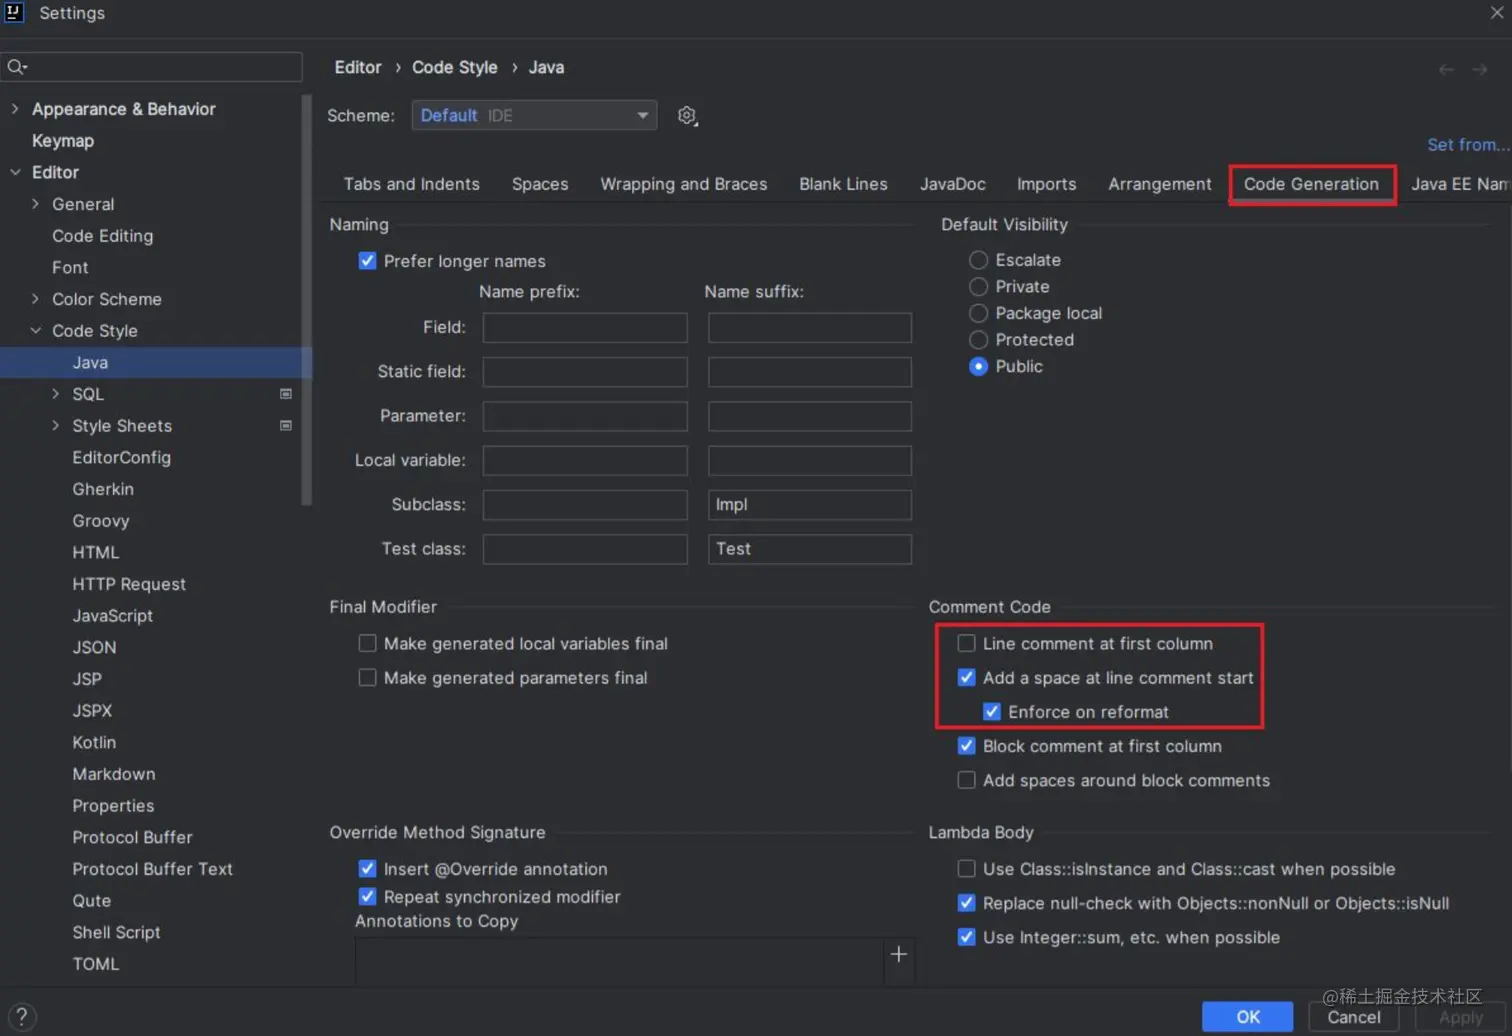Screen dimensions: 1512x1036
Task: Click the IntelliJ logo in title bar
Action: coord(14,12)
